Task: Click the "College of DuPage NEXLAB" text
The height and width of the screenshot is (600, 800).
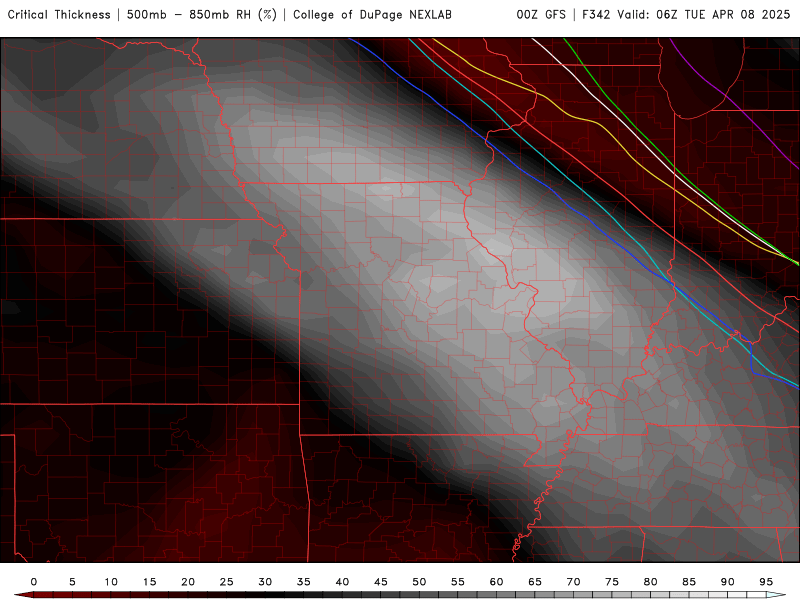Action: 372,15
